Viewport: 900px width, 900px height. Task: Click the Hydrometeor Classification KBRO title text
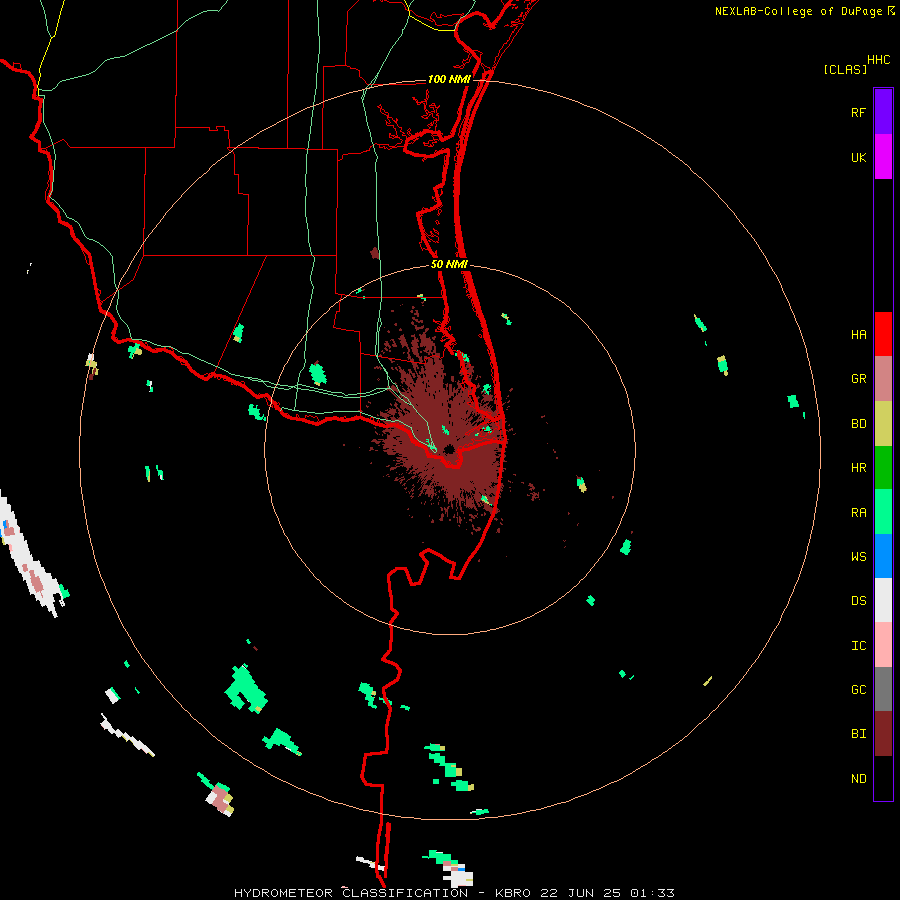[x=454, y=893]
